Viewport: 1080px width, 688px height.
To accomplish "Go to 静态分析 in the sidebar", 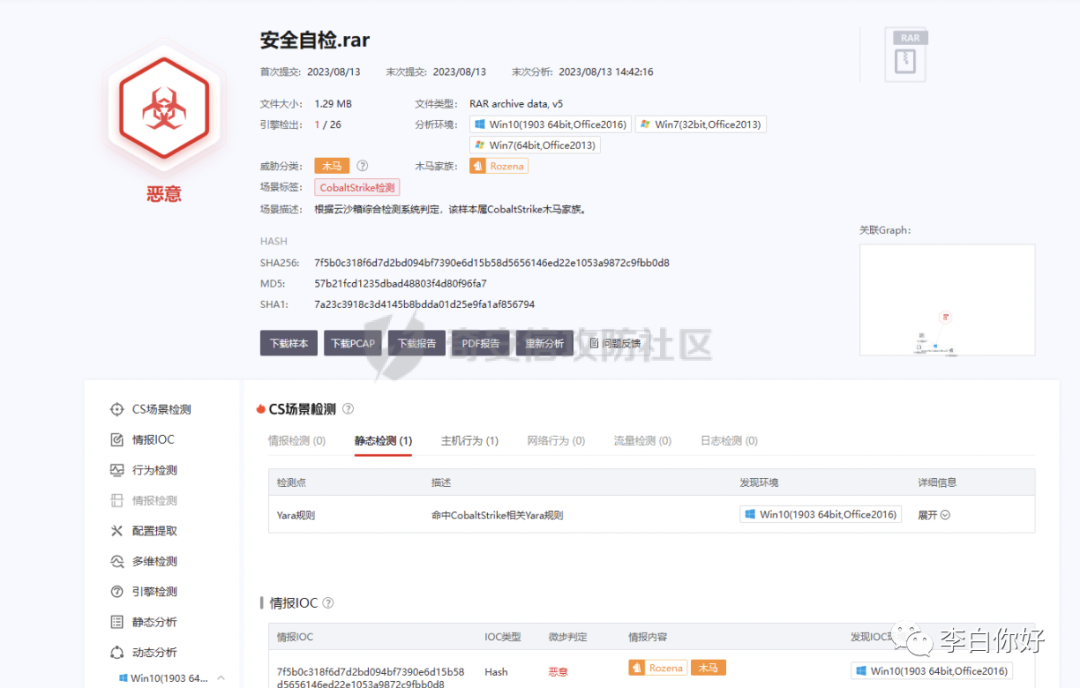I will [x=154, y=622].
